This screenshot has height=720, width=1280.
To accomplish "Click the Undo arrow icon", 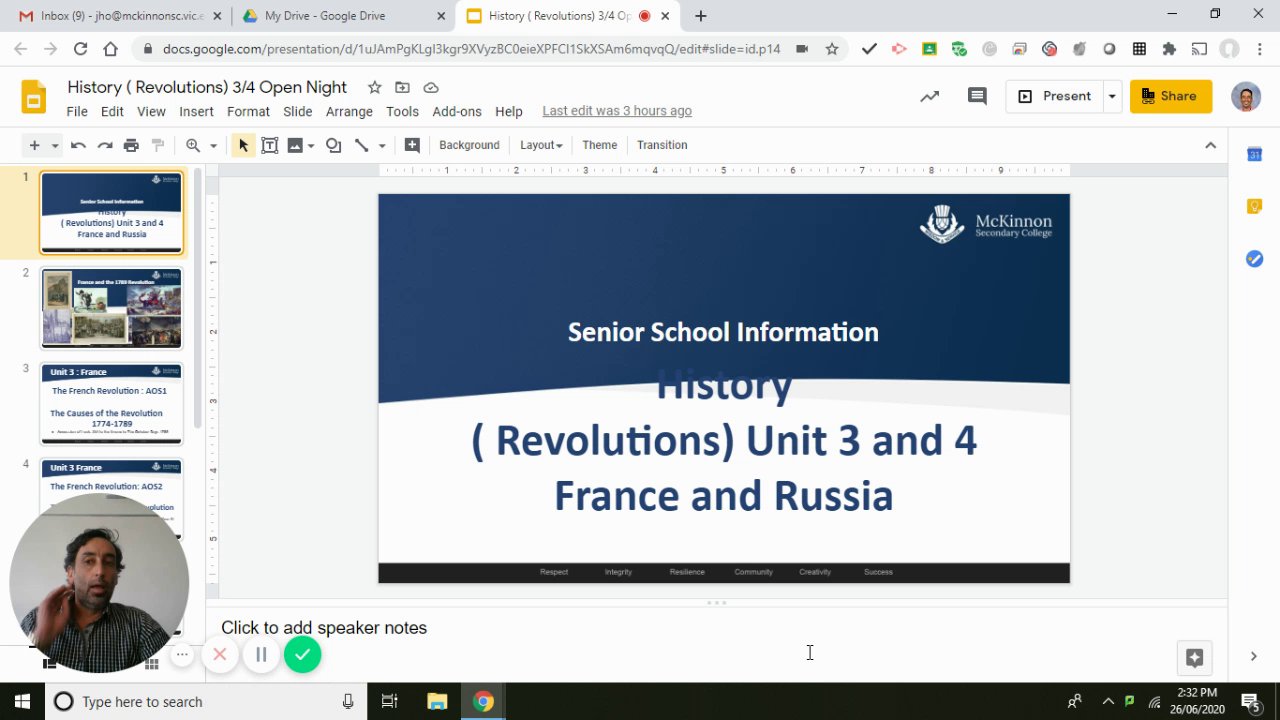I will click(78, 145).
